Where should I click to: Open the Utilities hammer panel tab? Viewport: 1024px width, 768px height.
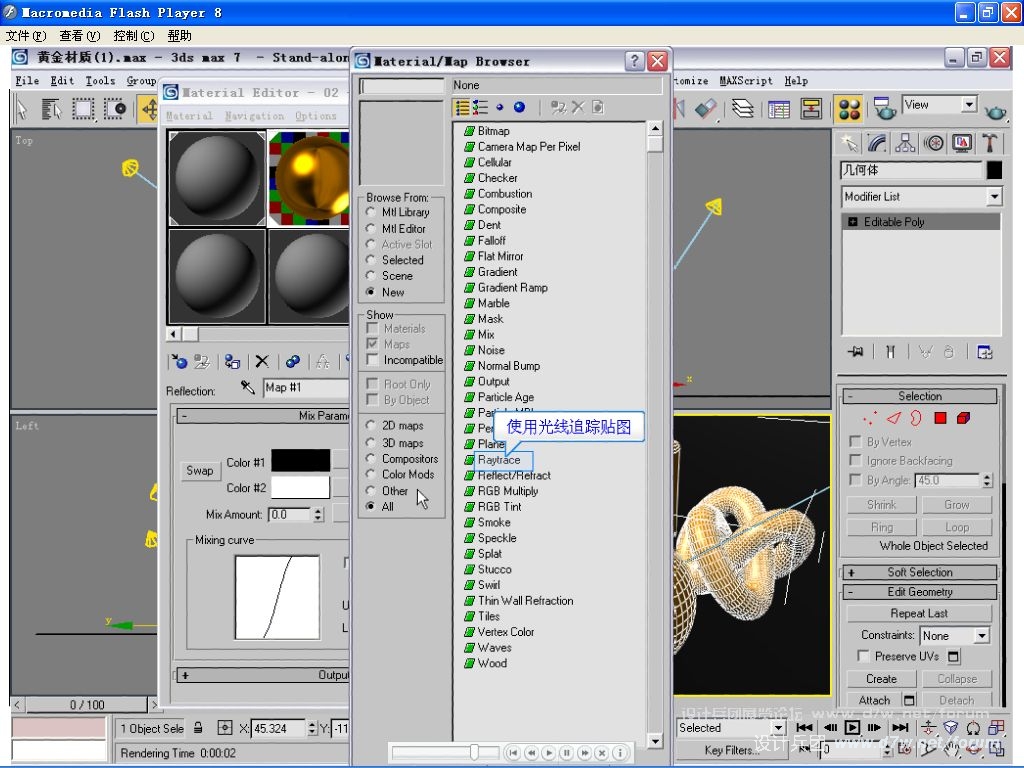click(990, 143)
